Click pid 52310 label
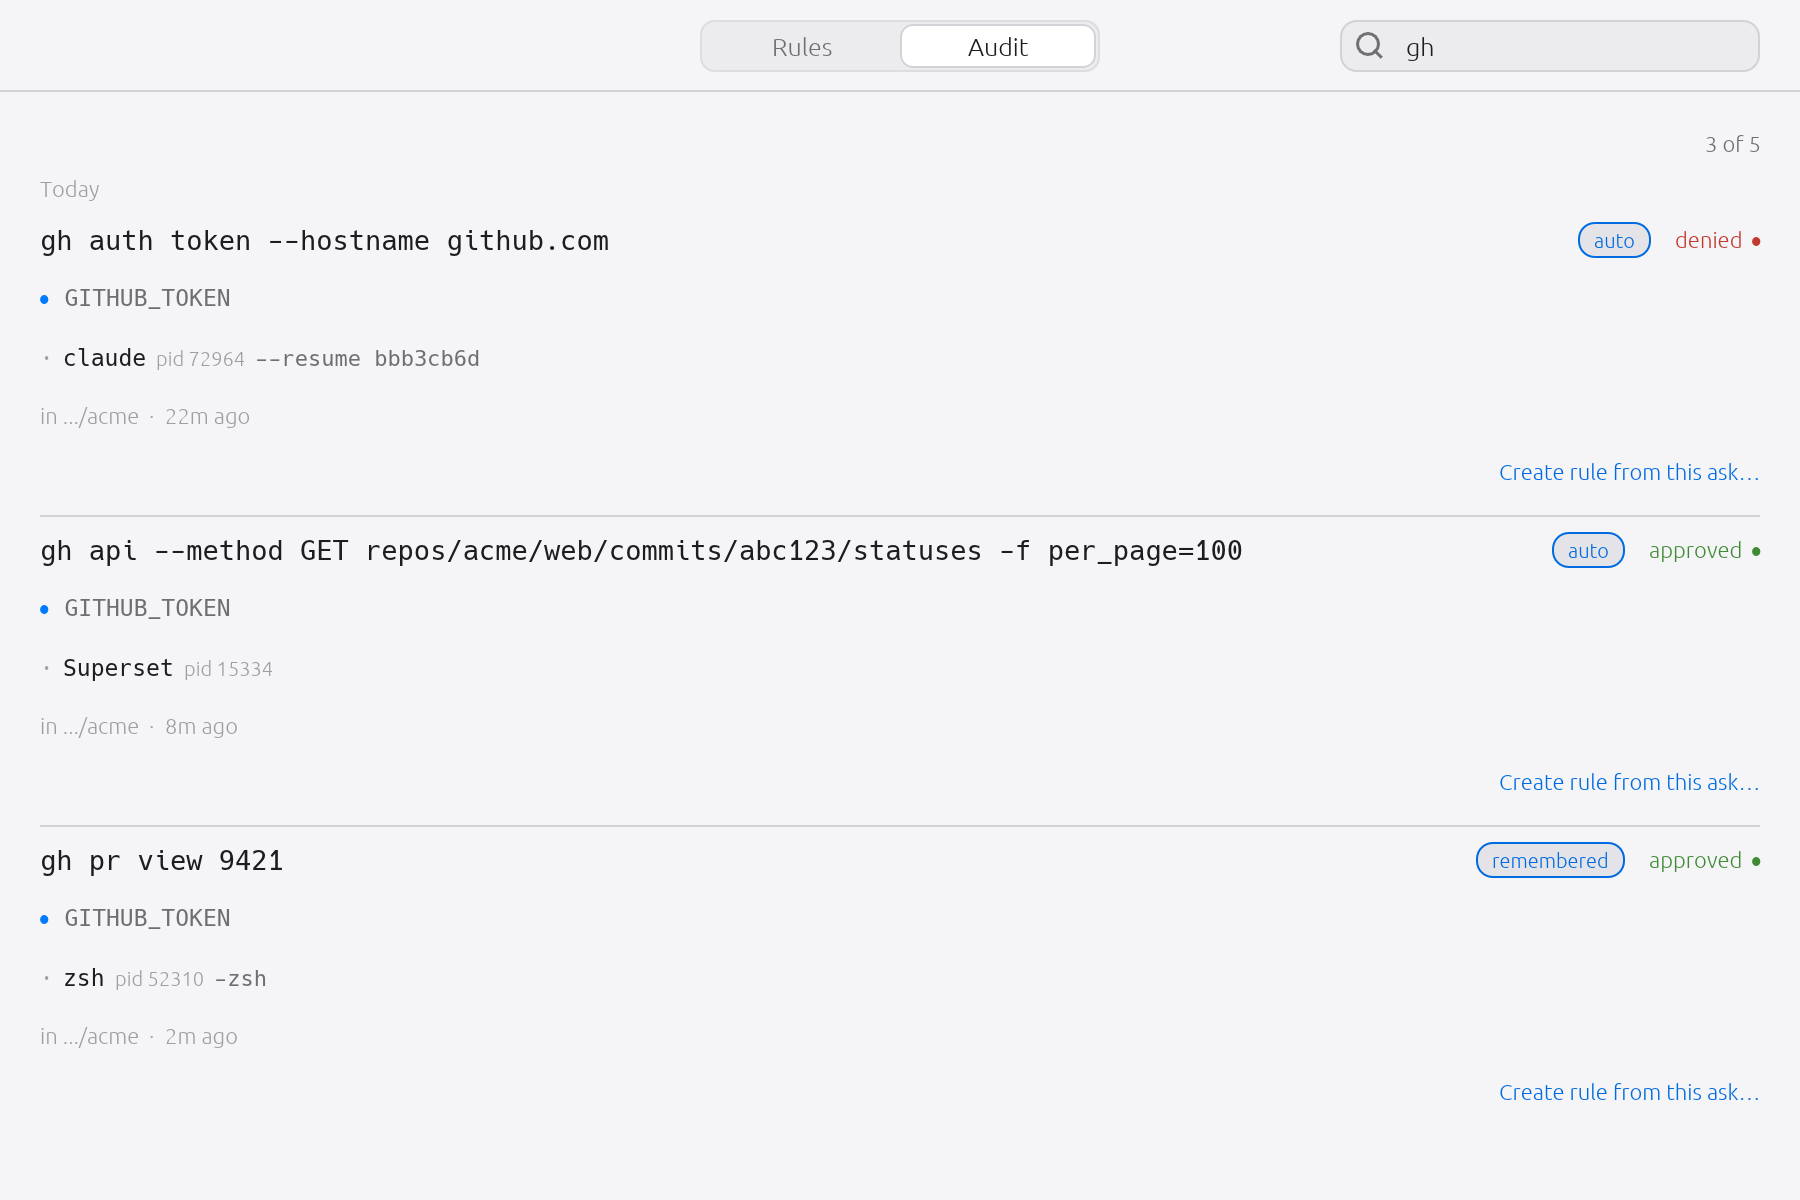The image size is (1800, 1200). 159,979
